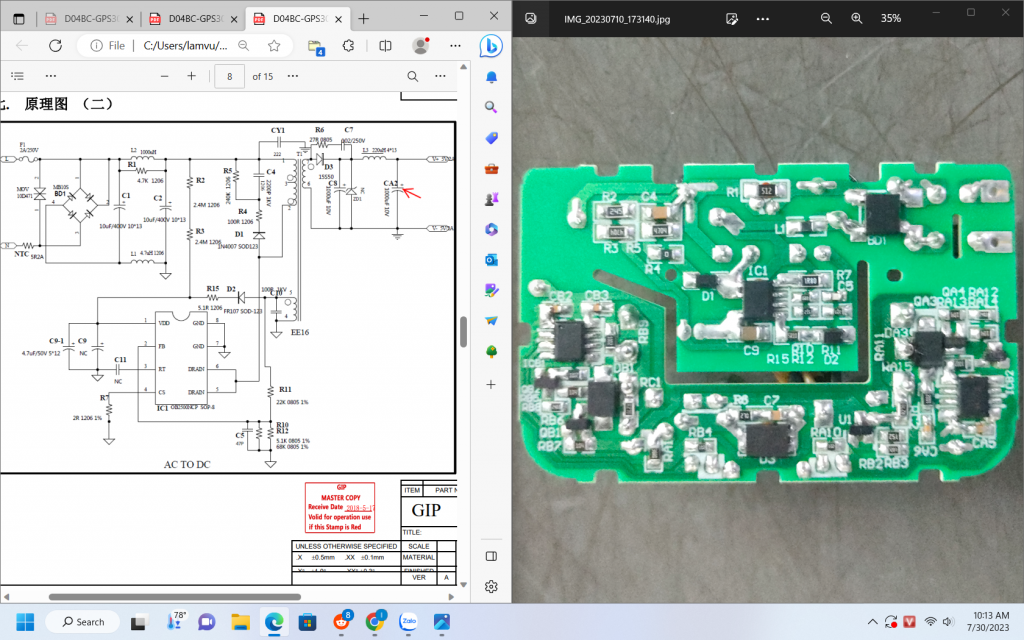This screenshot has height=640, width=1024.
Task: Open Bing Chat from the Edge sidebar
Action: [491, 45]
